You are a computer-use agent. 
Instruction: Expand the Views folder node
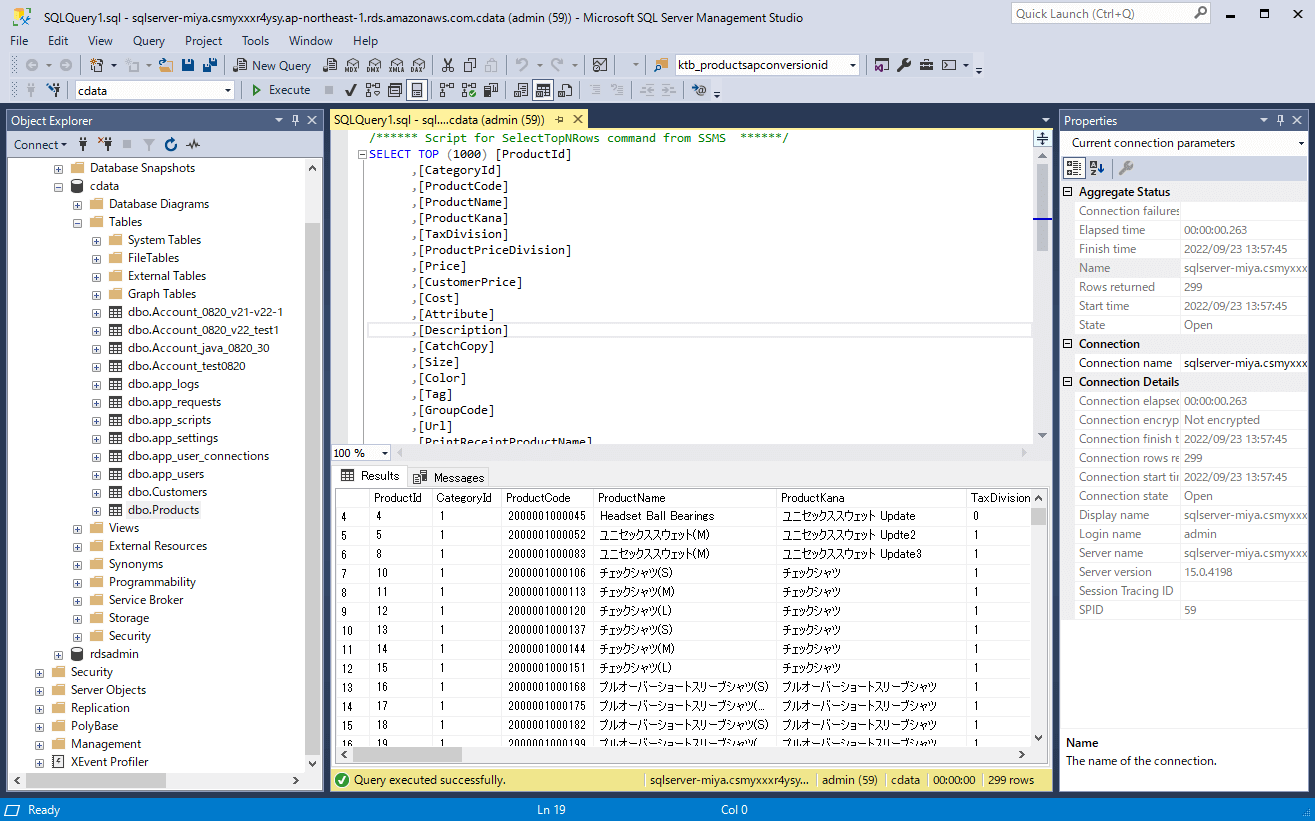(x=78, y=528)
